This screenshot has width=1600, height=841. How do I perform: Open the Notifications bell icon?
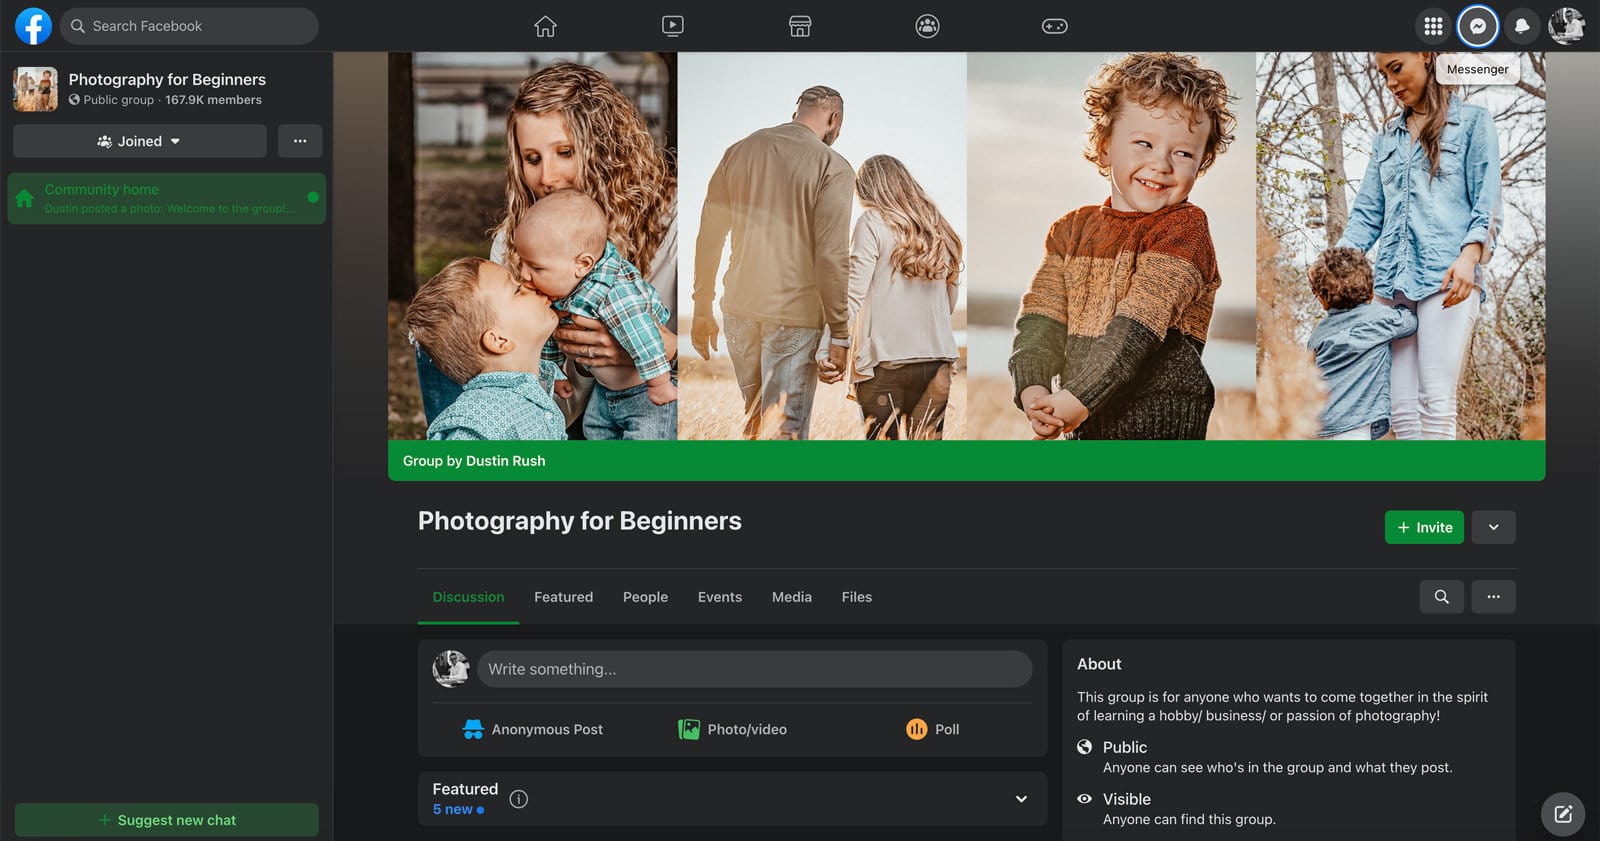point(1522,26)
